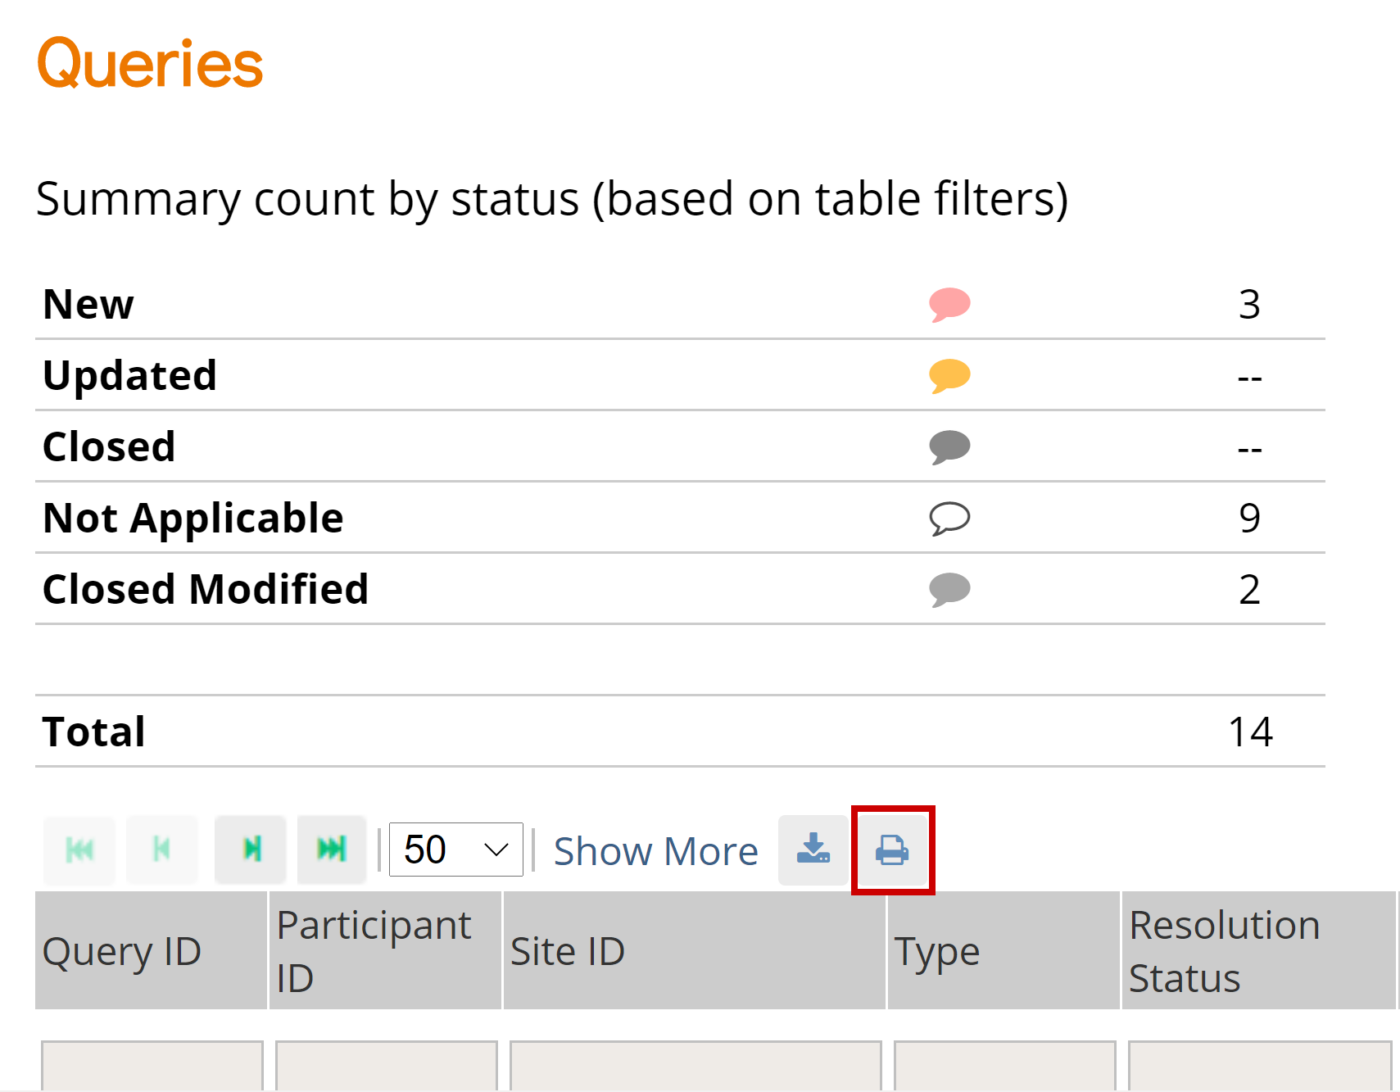Click the gray Closed status bubble icon

[949, 447]
